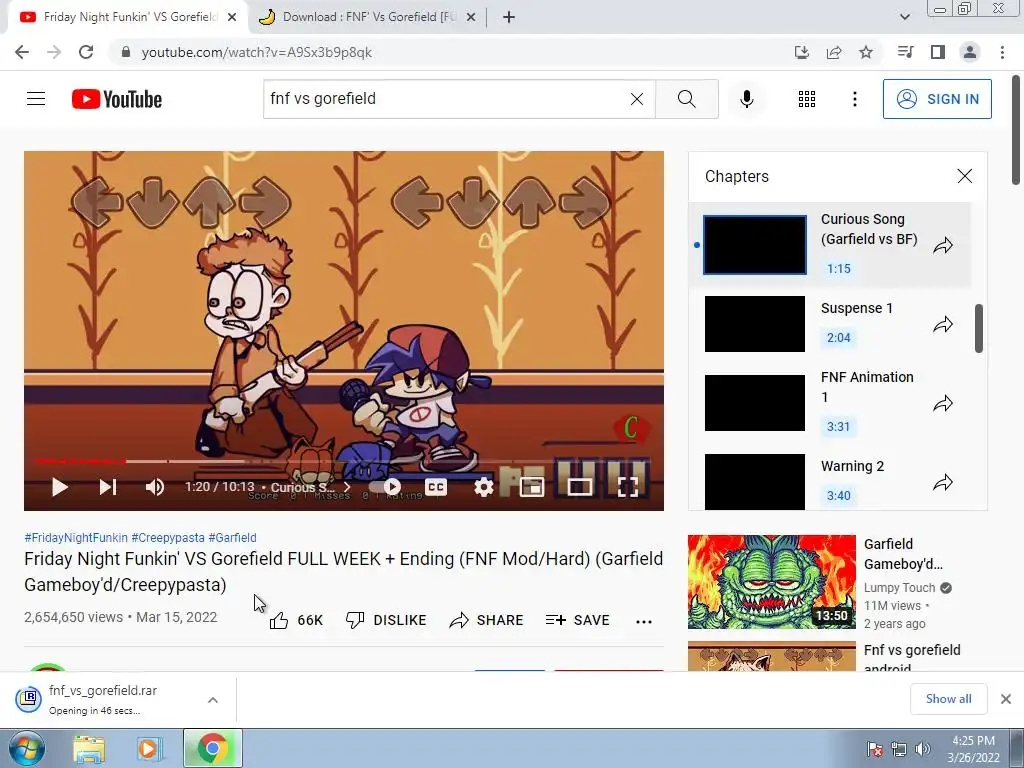Open player settings gear

483,487
